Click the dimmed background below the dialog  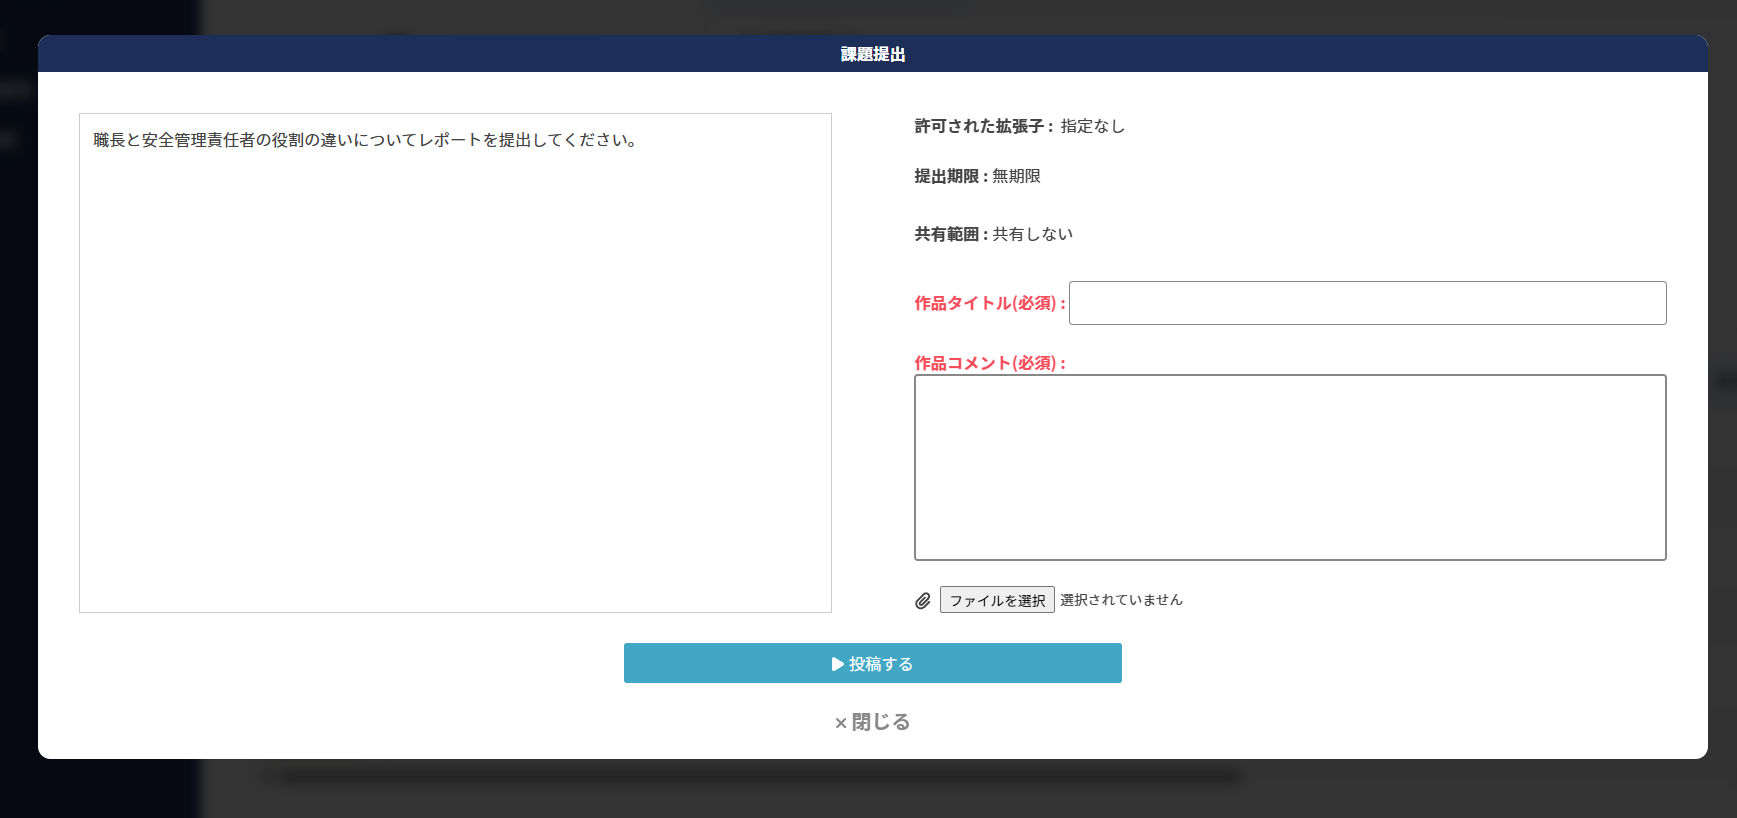(x=868, y=792)
